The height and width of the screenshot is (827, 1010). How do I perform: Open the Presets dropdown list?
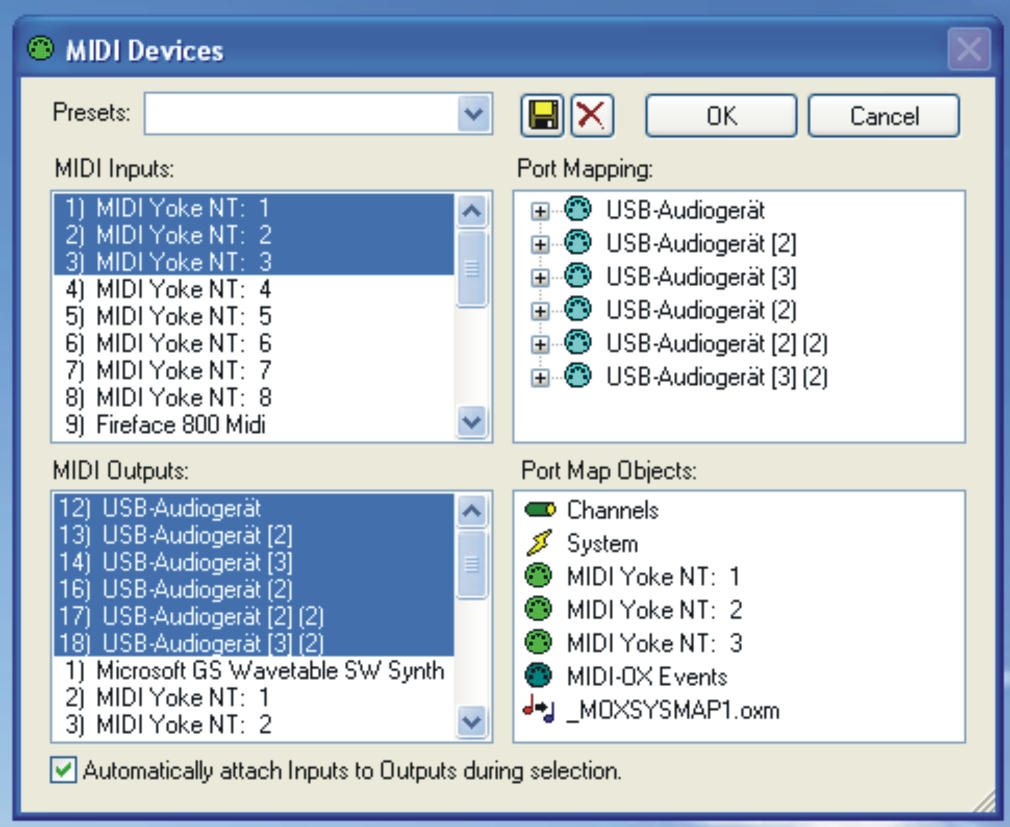pos(474,114)
